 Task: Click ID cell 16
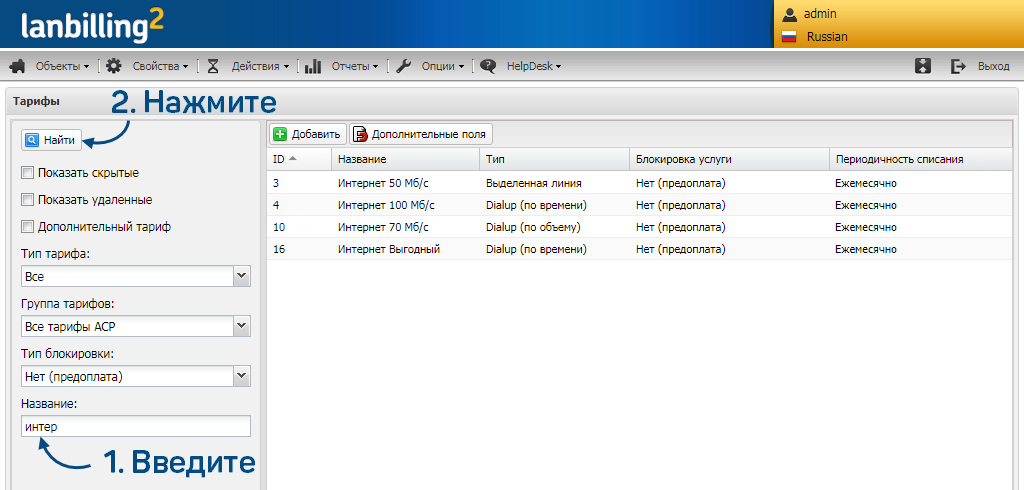pos(278,250)
